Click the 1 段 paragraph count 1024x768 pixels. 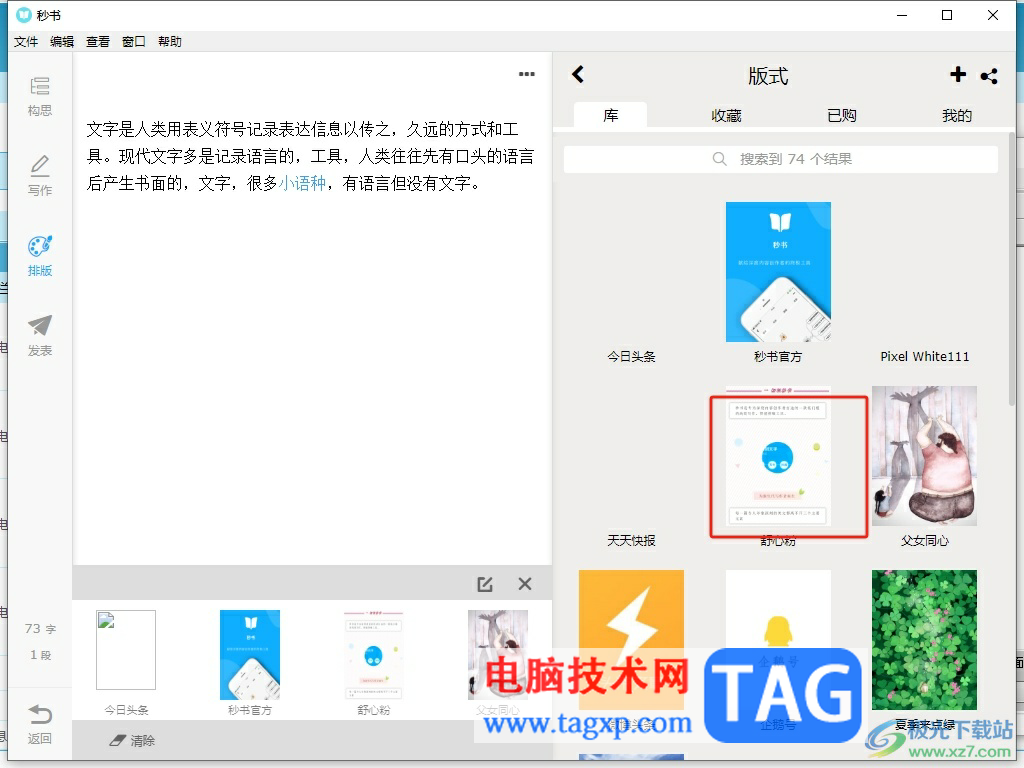pyautogui.click(x=40, y=655)
